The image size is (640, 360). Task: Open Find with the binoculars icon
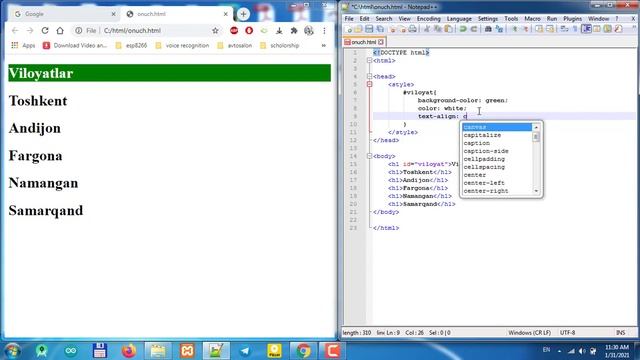[x=488, y=29]
